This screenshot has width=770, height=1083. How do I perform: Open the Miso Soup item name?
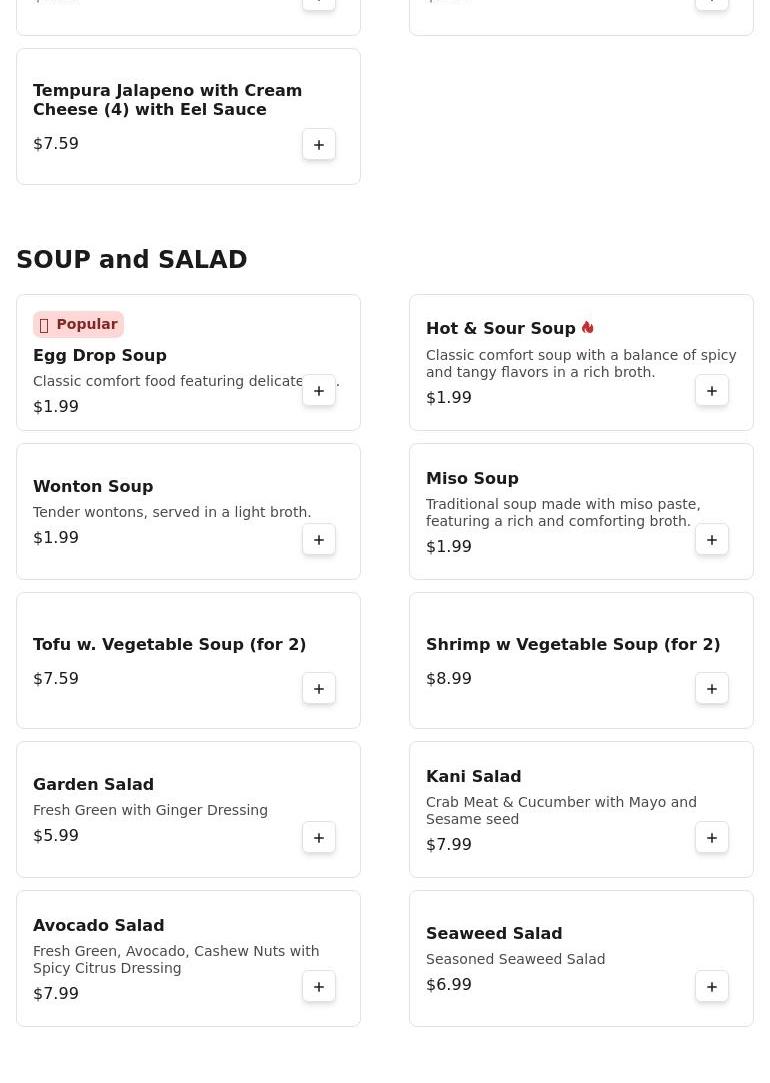tap(472, 478)
